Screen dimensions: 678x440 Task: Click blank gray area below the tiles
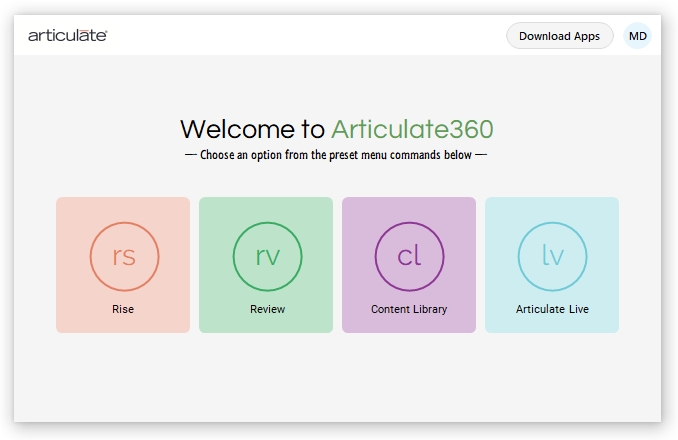coord(337,380)
